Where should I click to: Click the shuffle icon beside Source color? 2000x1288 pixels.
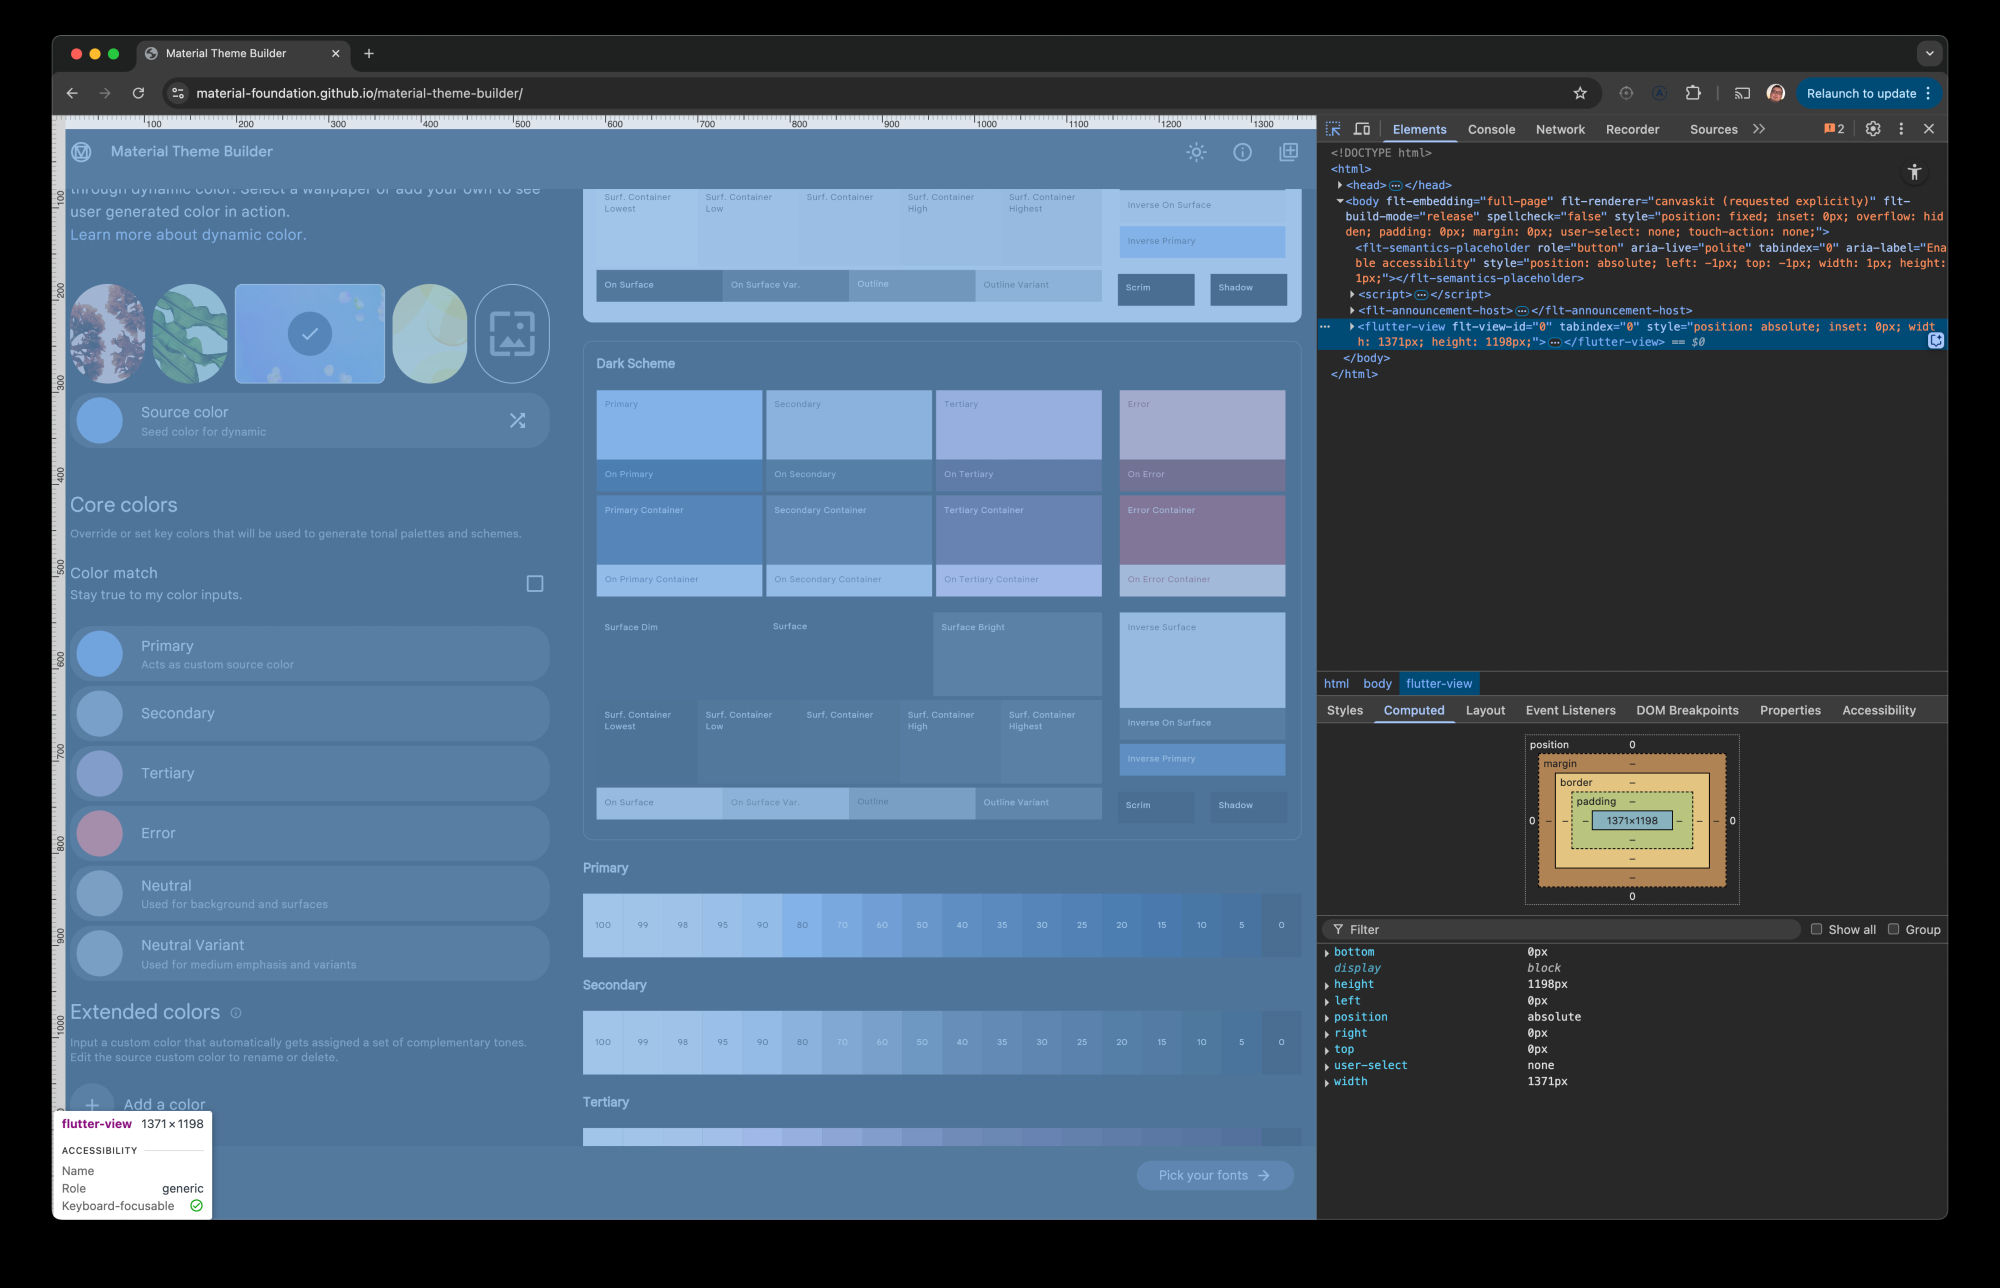coord(517,421)
